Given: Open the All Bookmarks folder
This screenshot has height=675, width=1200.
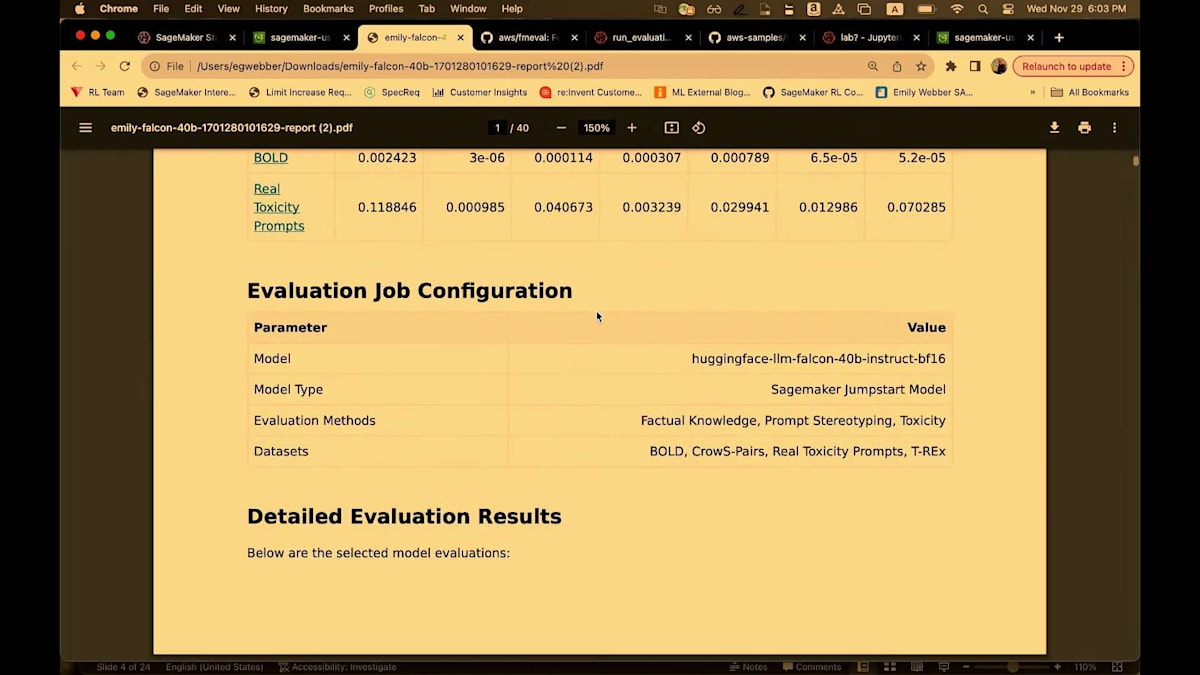Looking at the screenshot, I should pos(1090,92).
